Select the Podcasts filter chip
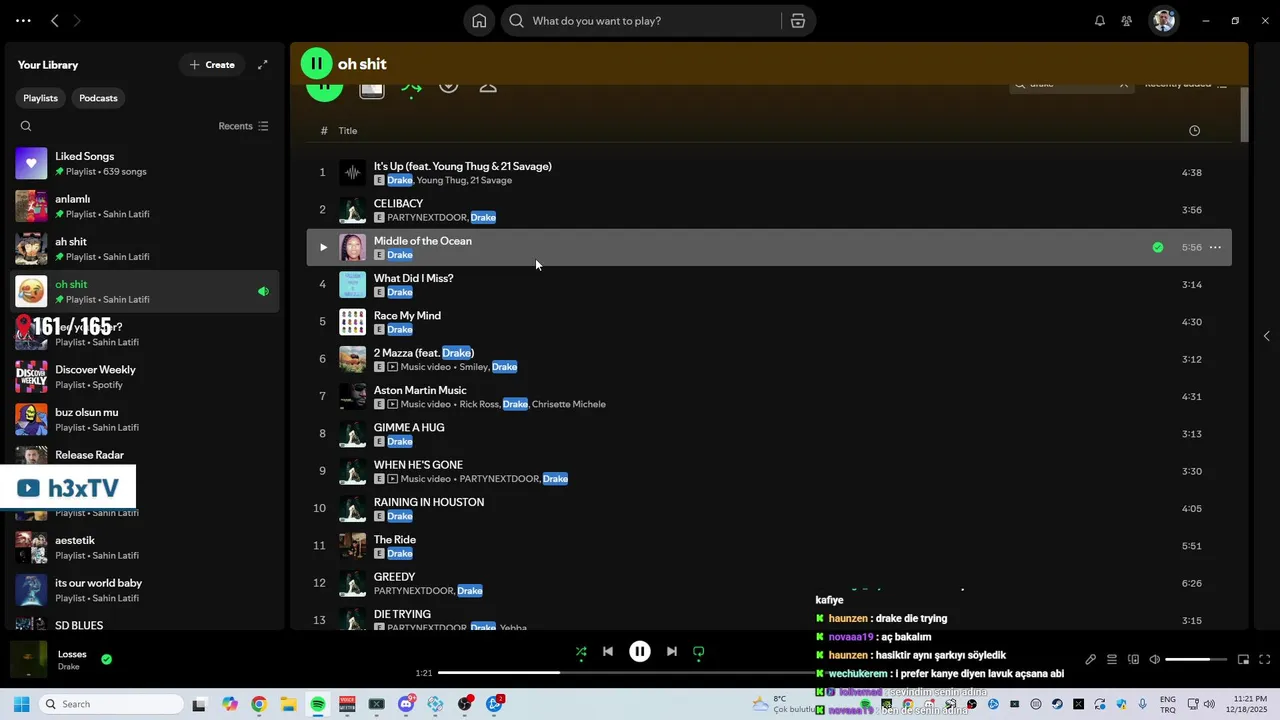The width and height of the screenshot is (1280, 720). click(98, 98)
